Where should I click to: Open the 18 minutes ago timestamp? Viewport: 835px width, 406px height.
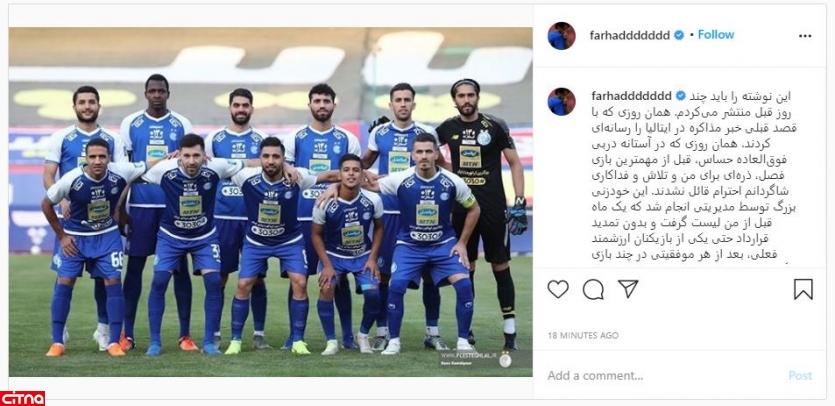coord(583,335)
